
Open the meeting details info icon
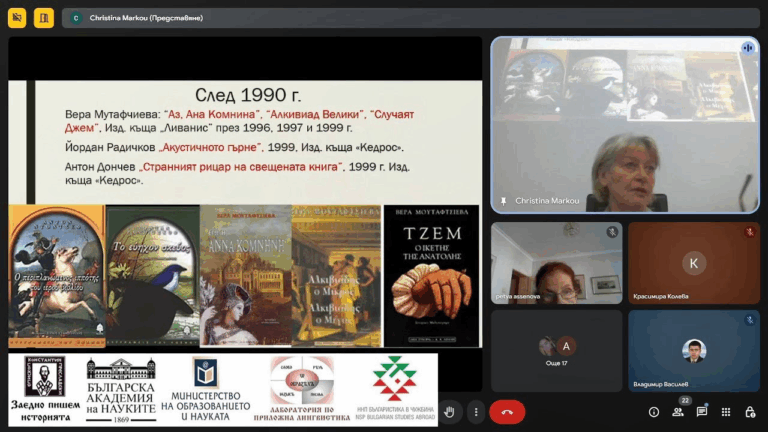[x=654, y=412]
